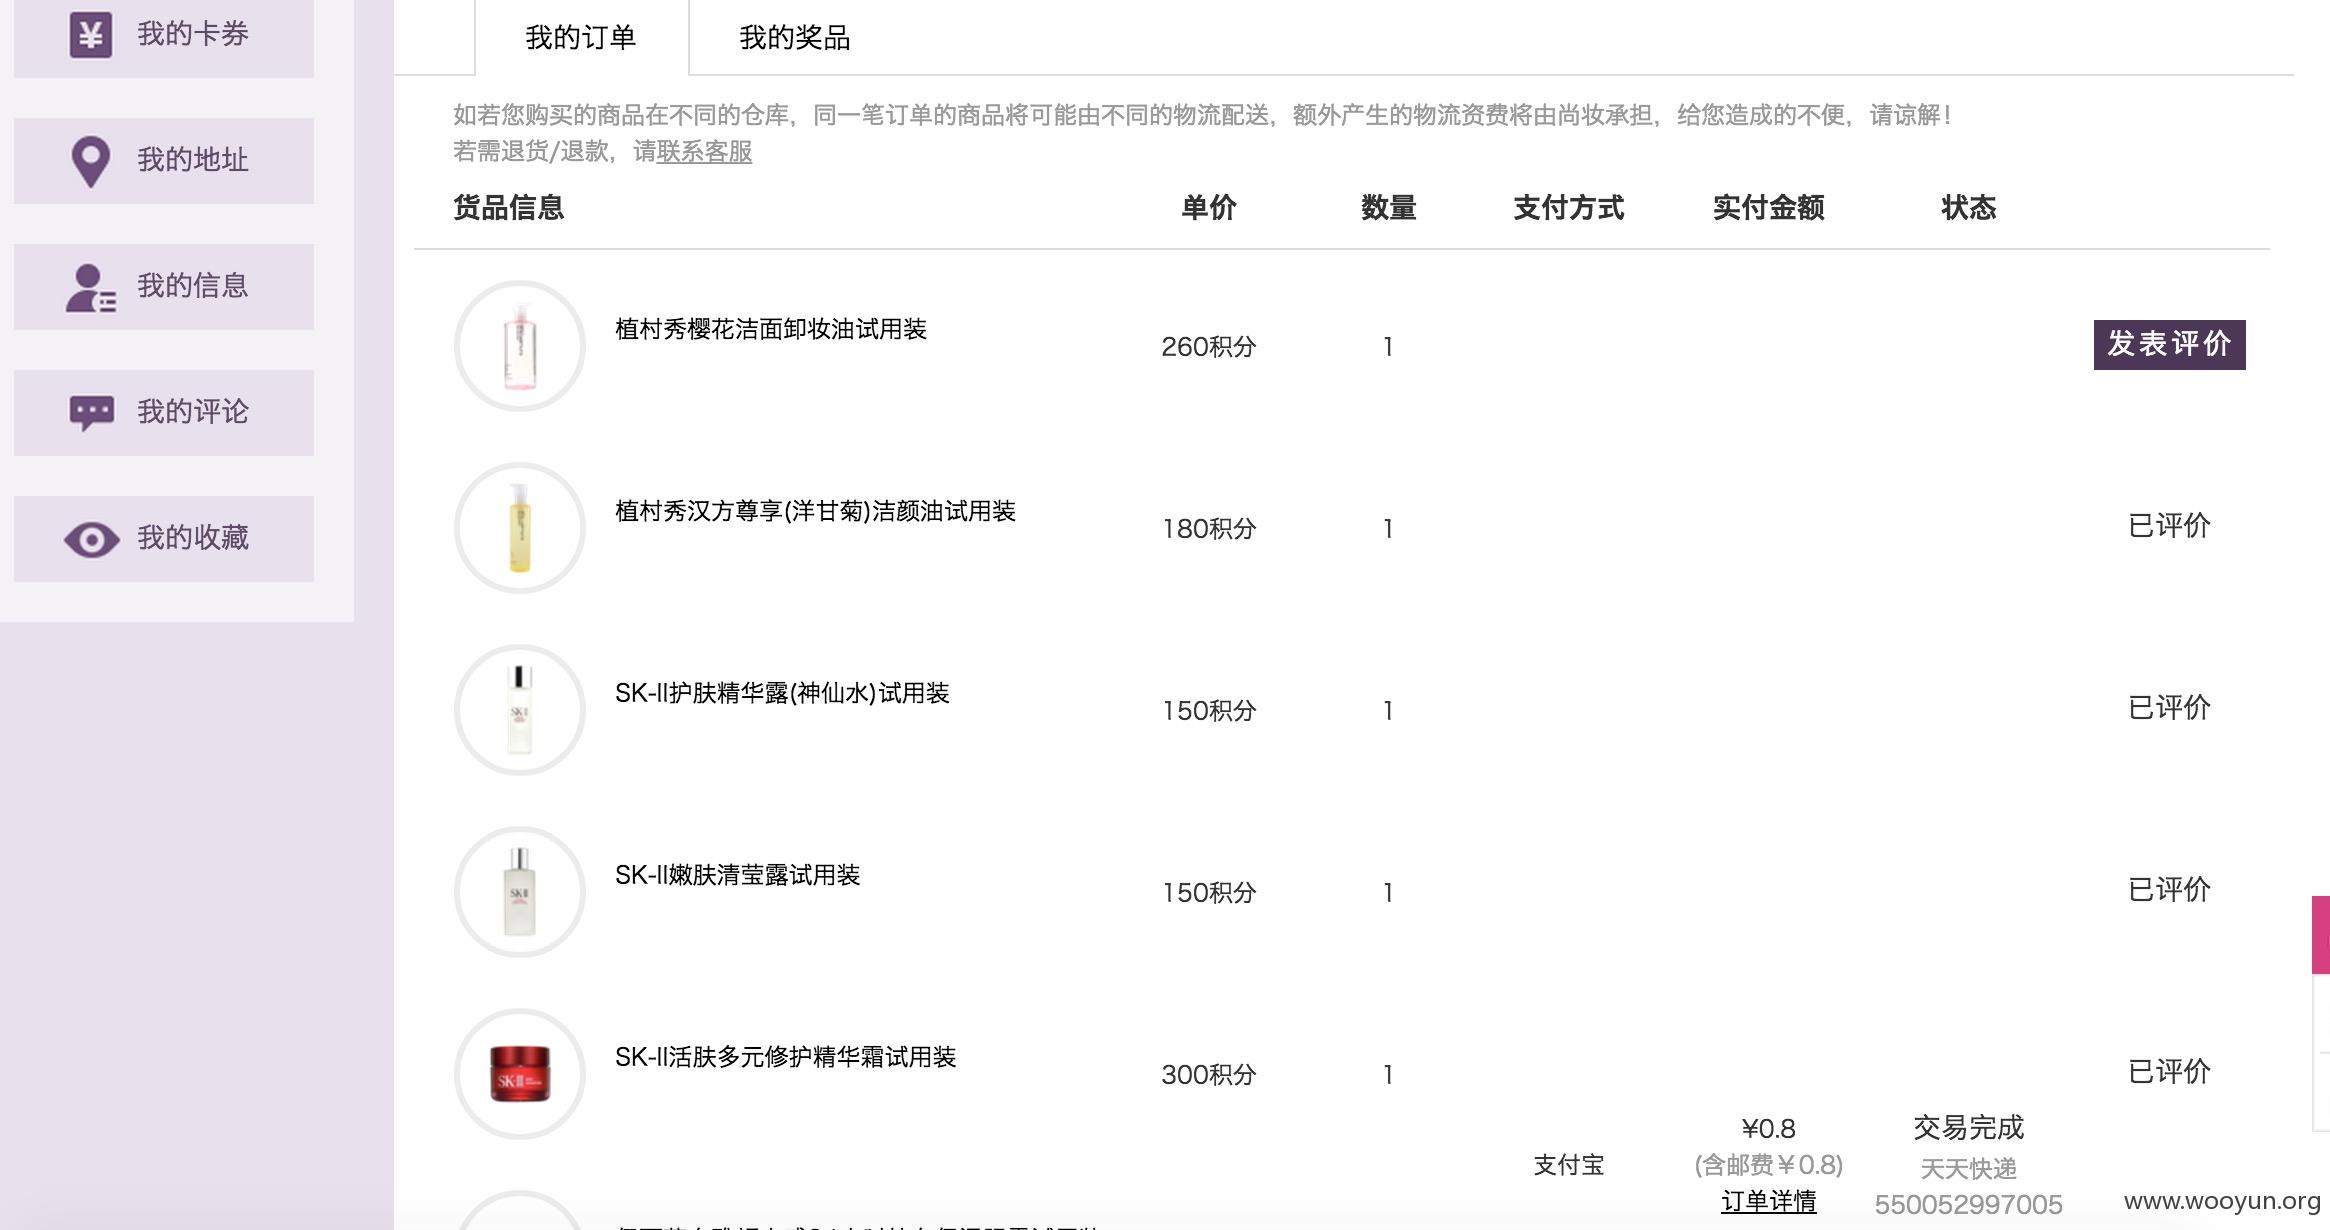Click the 货品信息 column header
The height and width of the screenshot is (1230, 2330).
pos(508,208)
